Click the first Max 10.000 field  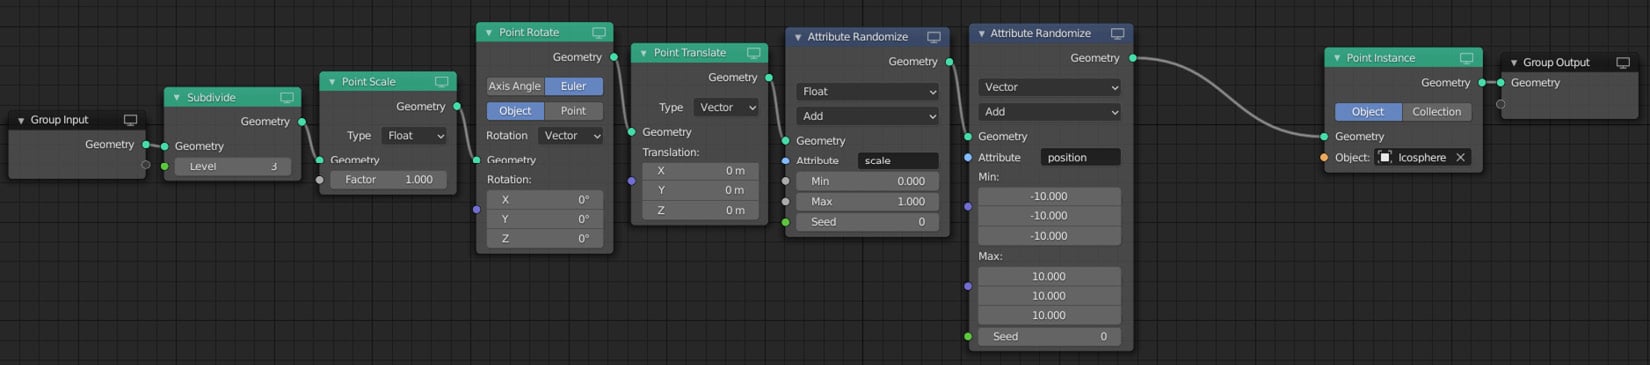1049,277
